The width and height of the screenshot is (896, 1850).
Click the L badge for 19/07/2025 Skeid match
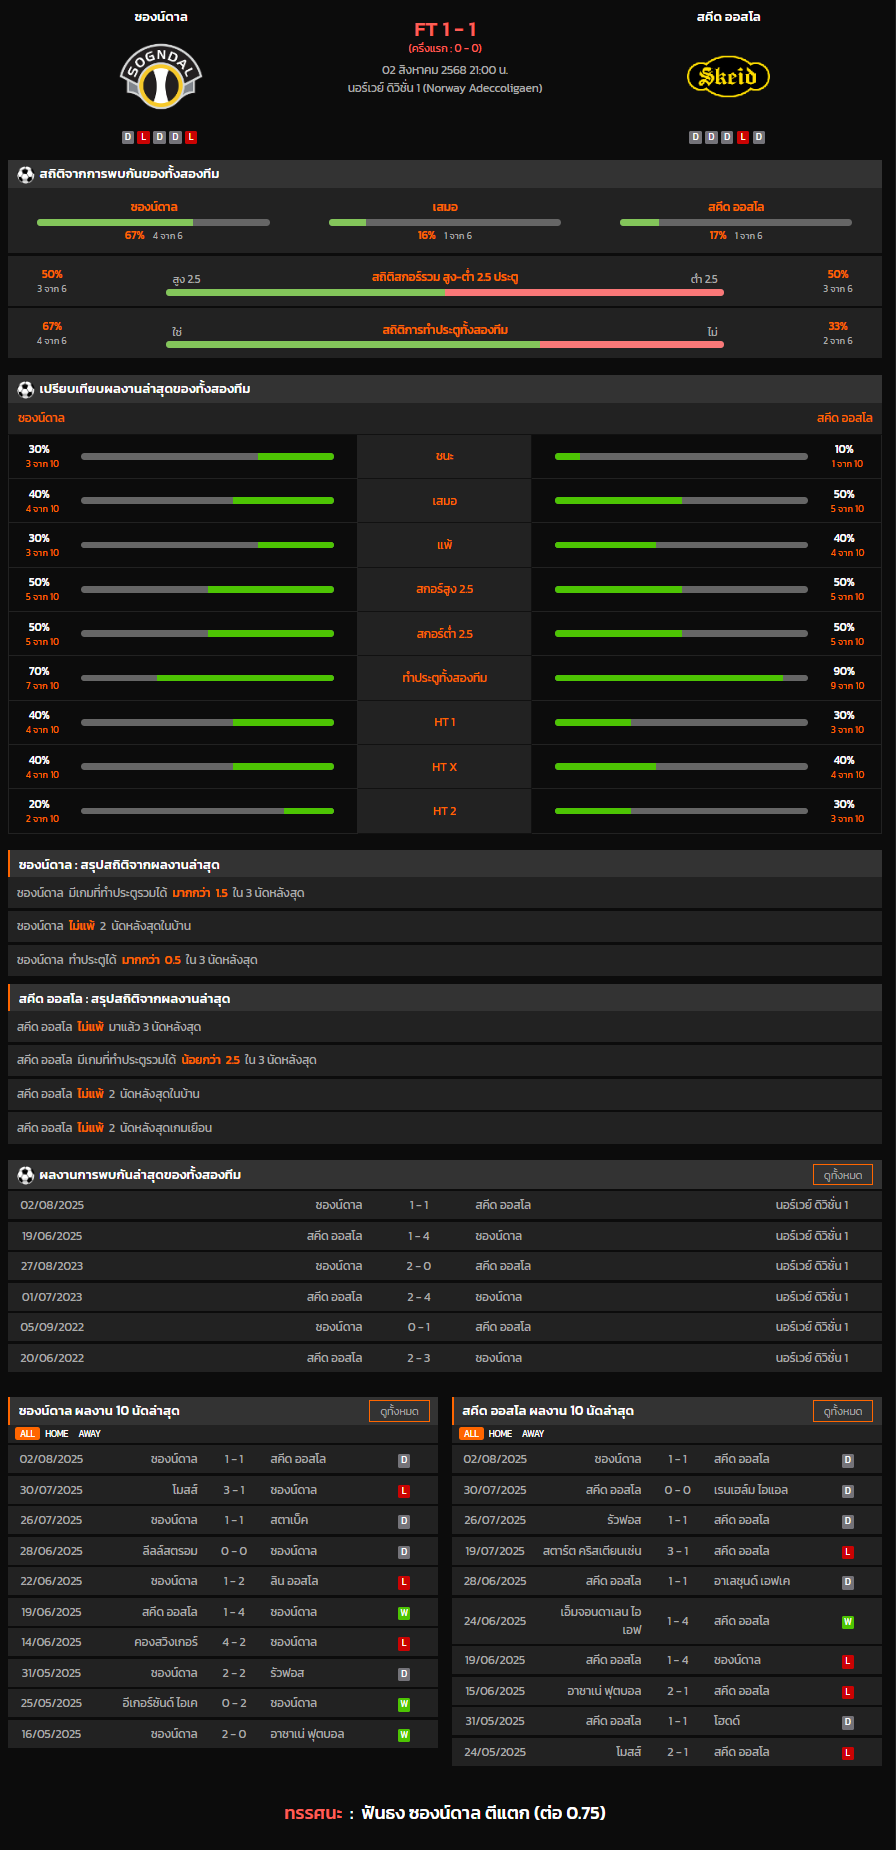coord(848,1552)
